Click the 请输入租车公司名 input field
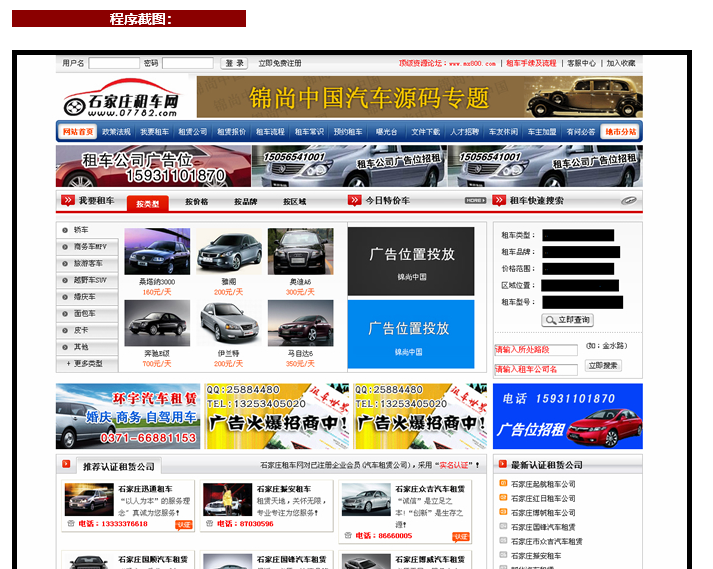 coord(536,369)
